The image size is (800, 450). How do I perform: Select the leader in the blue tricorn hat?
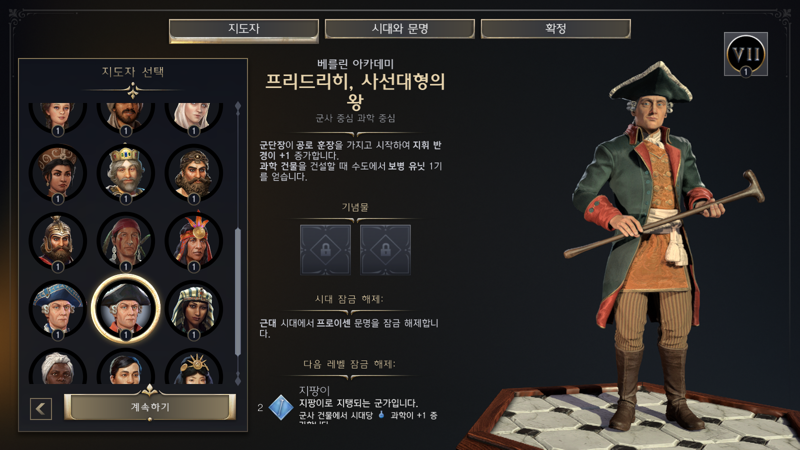[58, 309]
